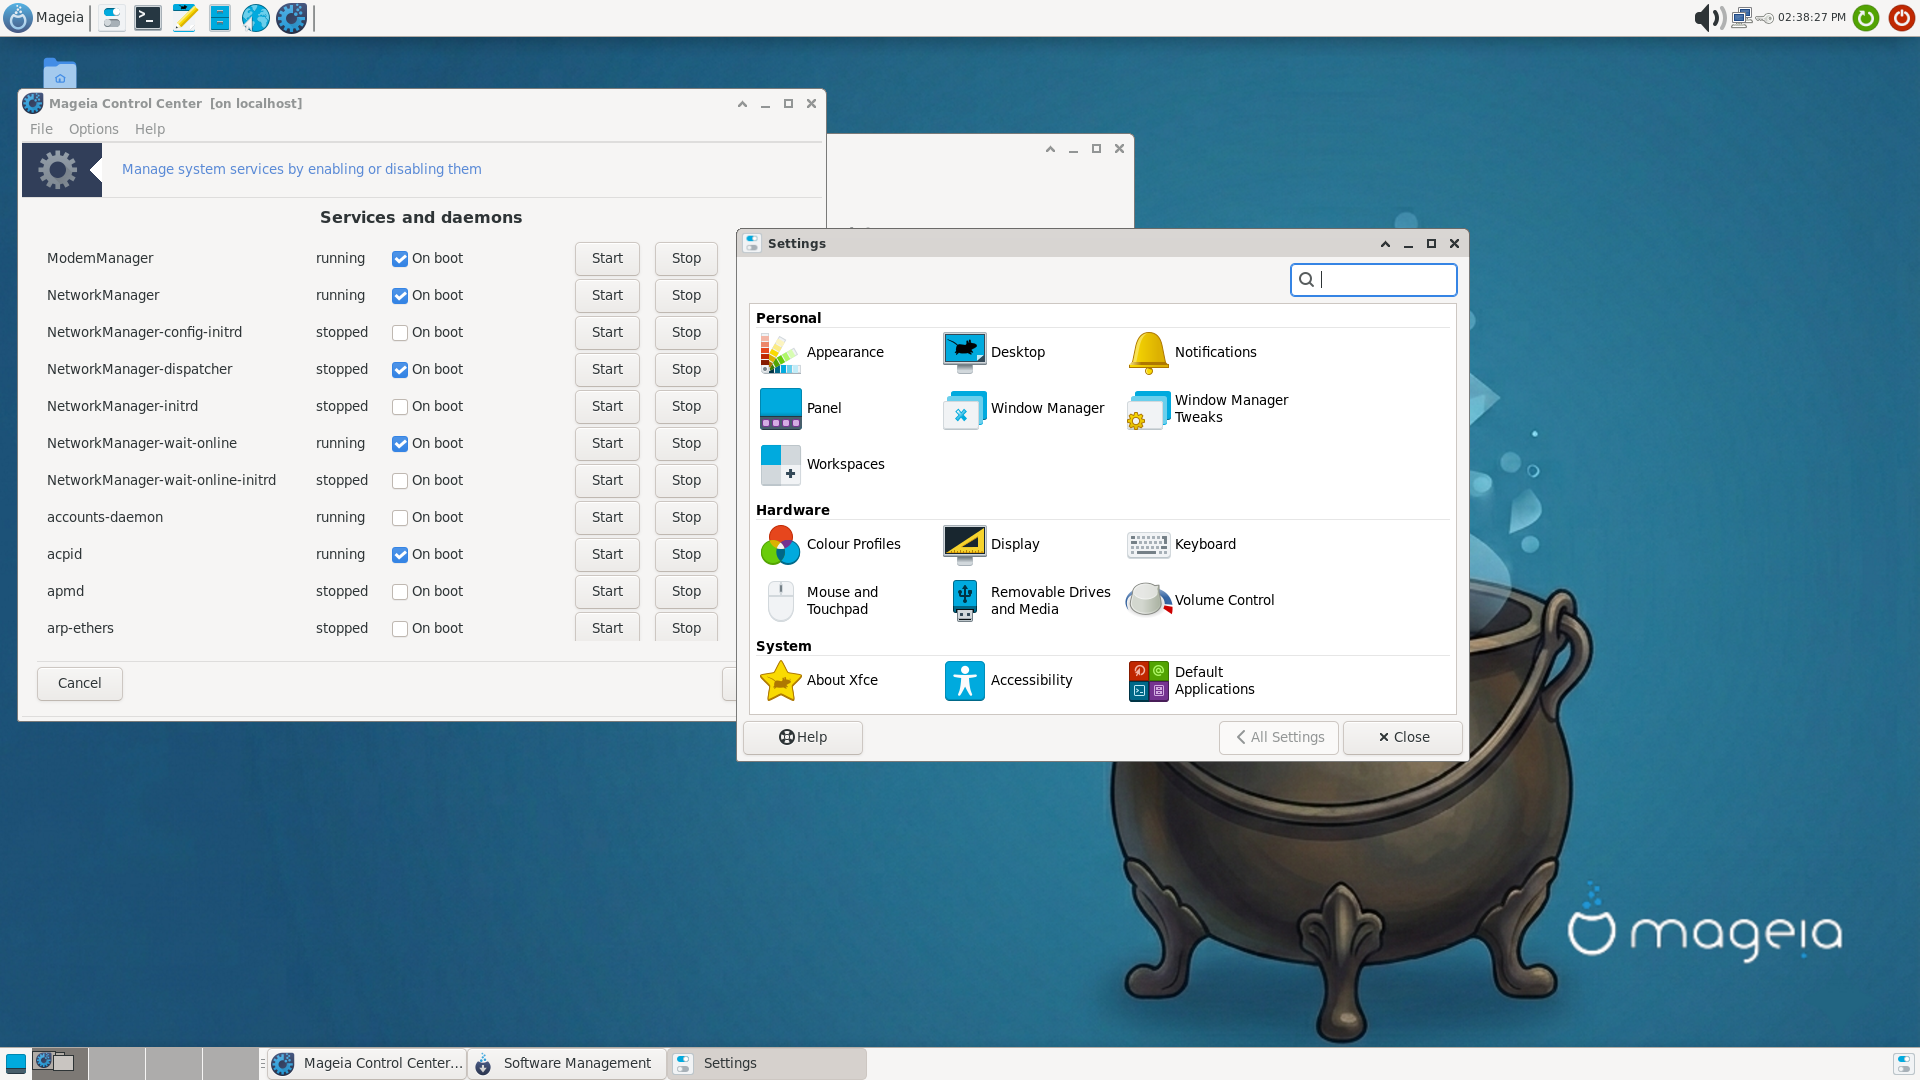Launch text editor with pencil icon
The height and width of the screenshot is (1080, 1920).
tap(184, 17)
